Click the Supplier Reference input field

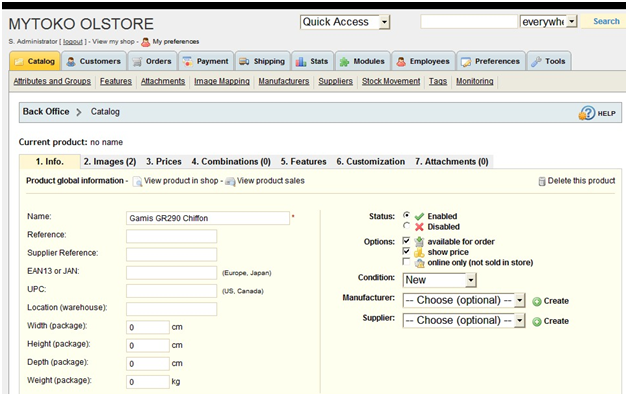tap(171, 254)
